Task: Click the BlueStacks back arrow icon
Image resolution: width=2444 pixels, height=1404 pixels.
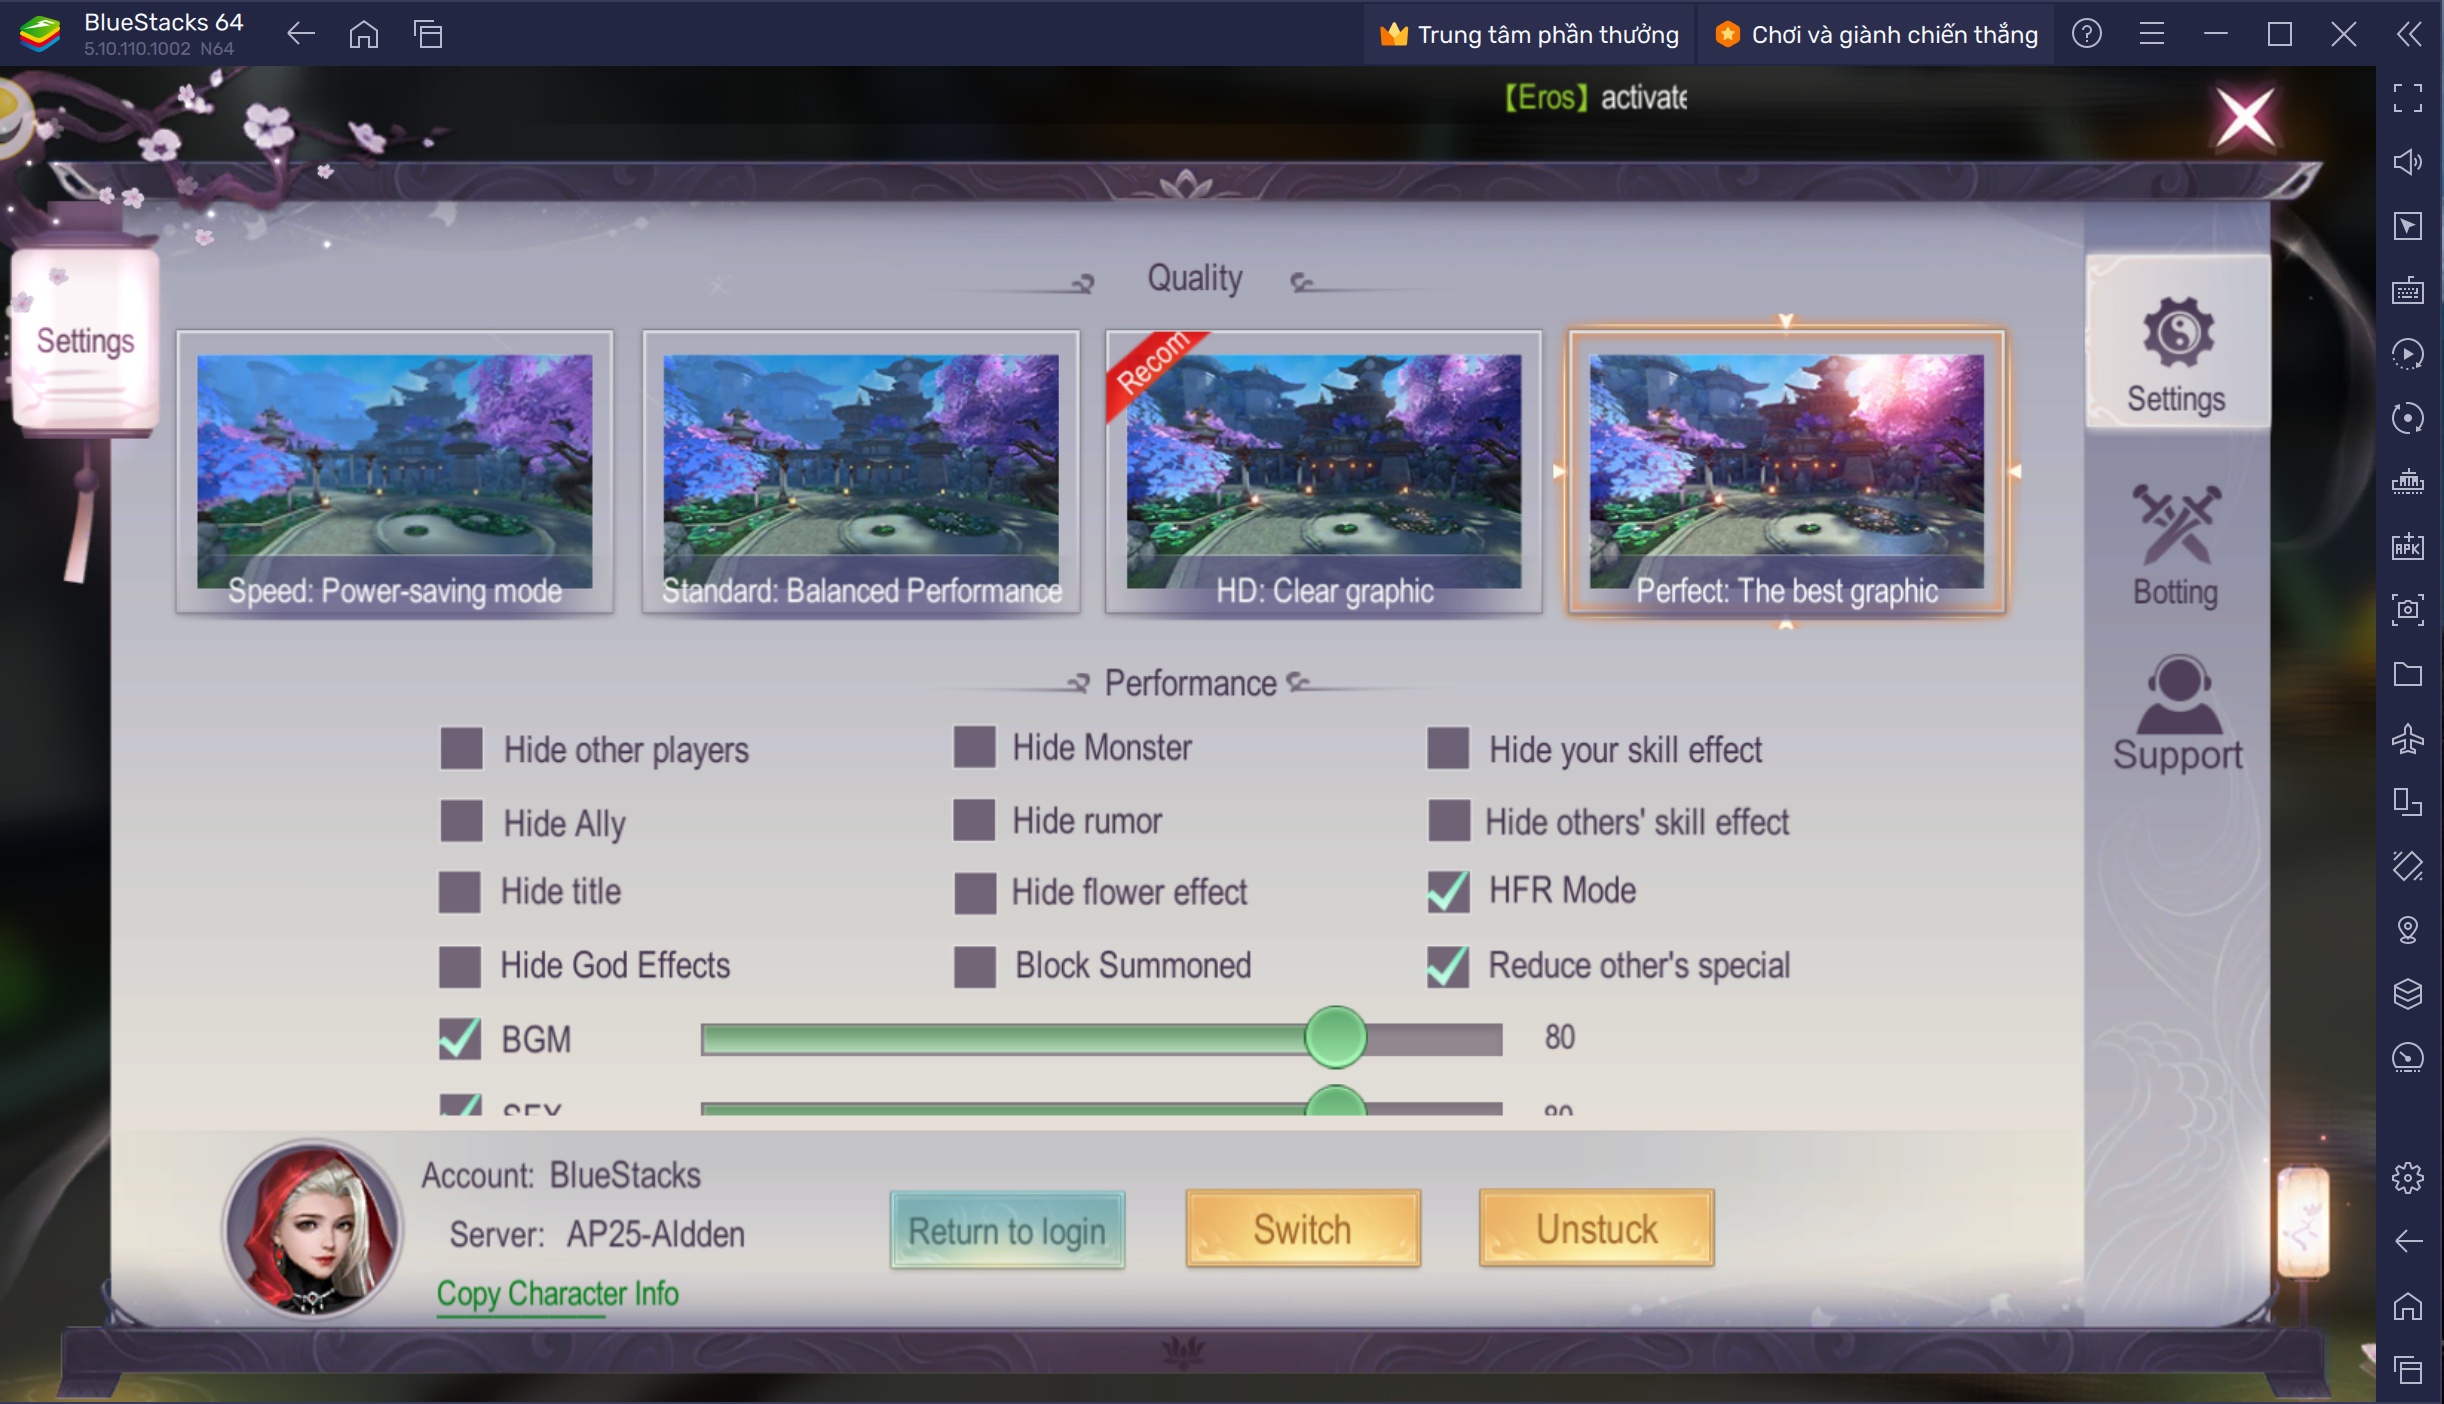Action: (x=299, y=32)
